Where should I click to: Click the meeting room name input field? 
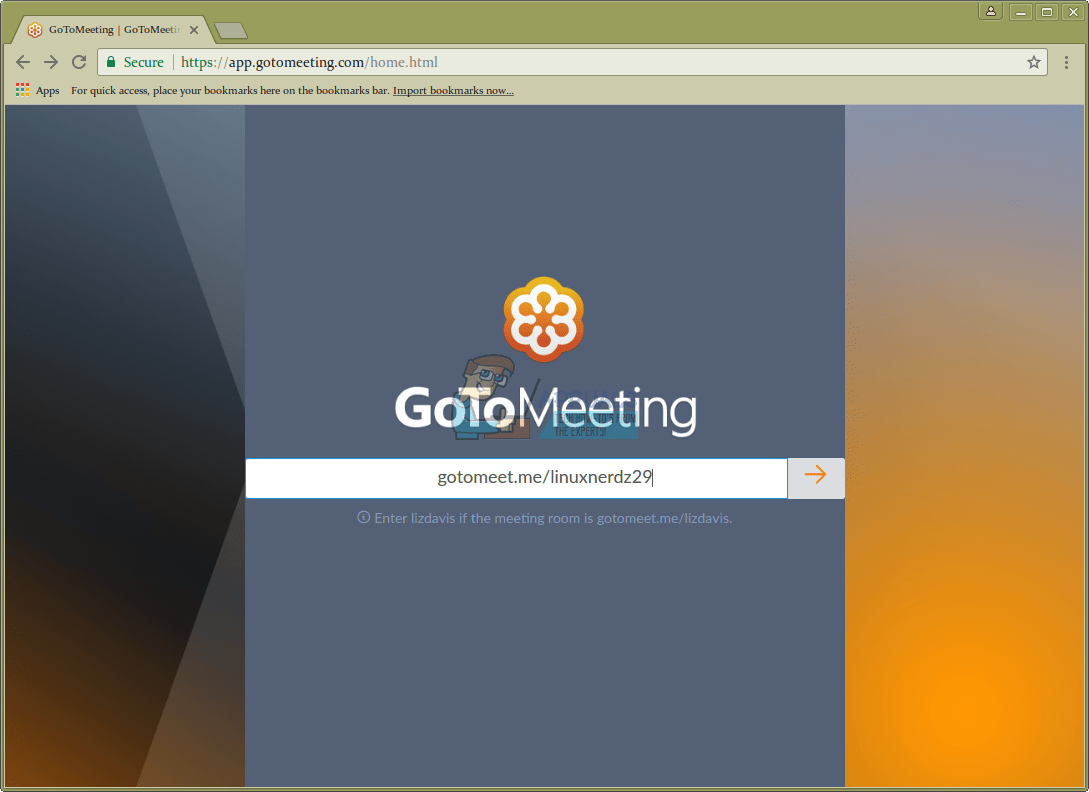point(516,478)
